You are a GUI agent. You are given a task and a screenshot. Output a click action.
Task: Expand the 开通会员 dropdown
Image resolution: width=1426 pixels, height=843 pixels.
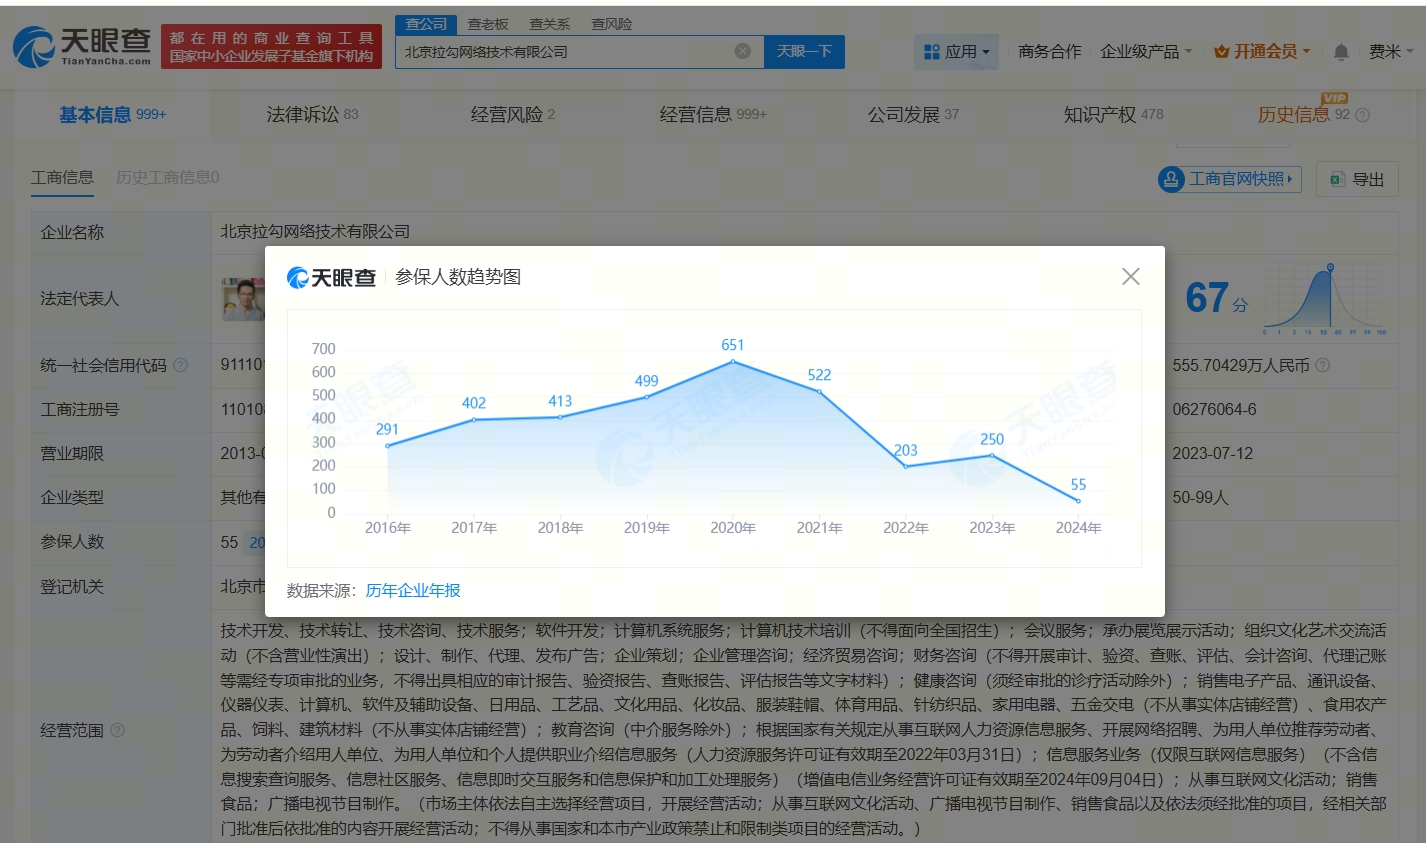point(1262,52)
